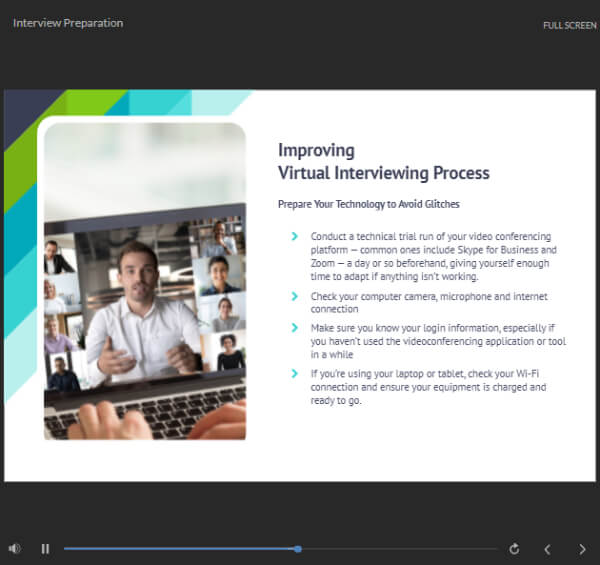Viewport: 600px width, 565px height.
Task: Select the chevron beside 'Make sure you know'
Action: (x=294, y=328)
